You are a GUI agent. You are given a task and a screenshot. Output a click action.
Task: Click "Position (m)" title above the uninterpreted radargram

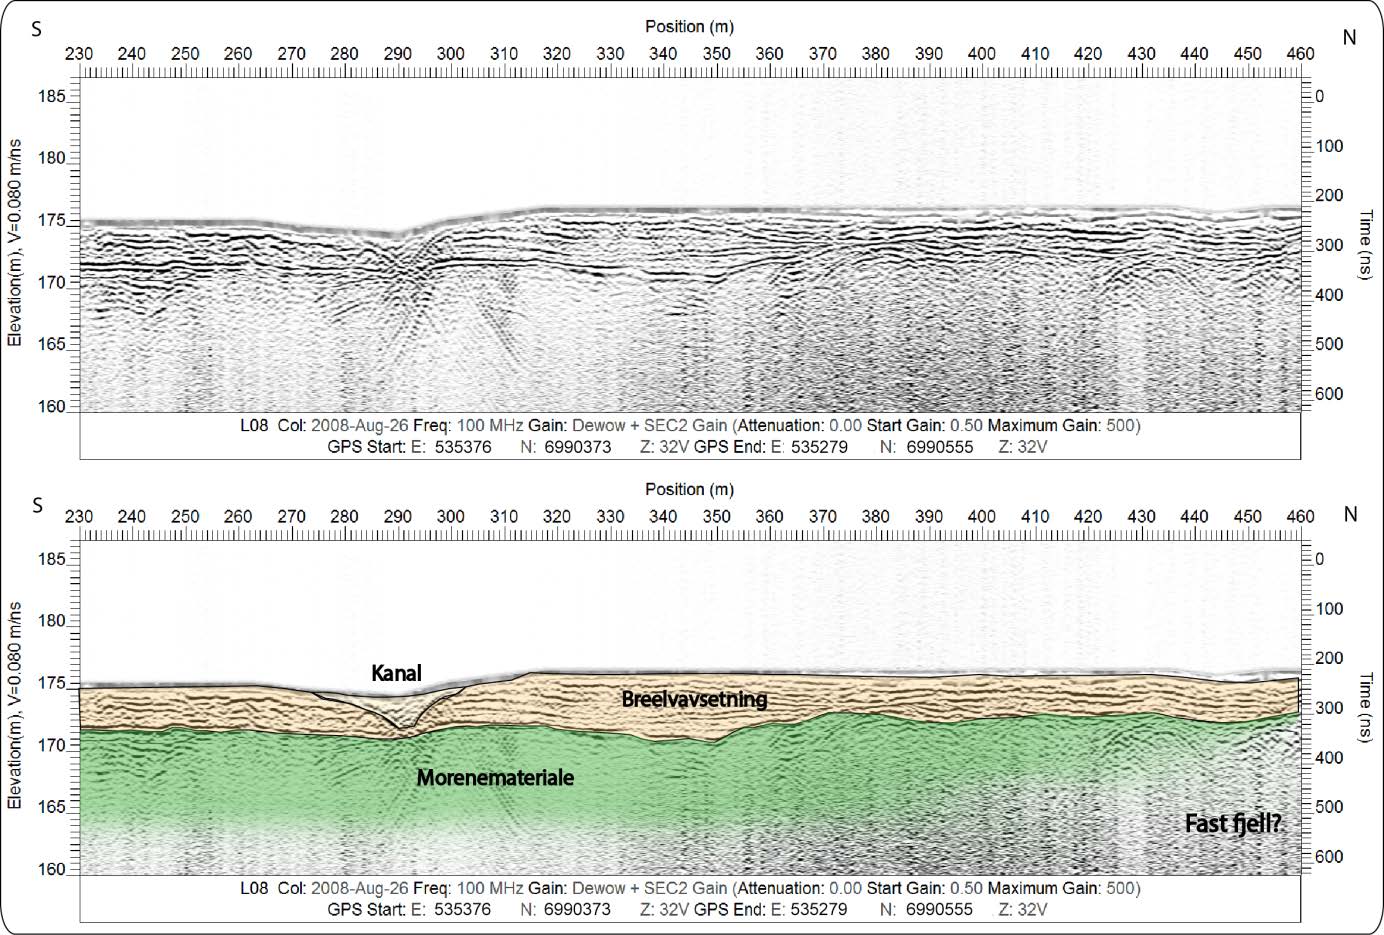click(689, 27)
